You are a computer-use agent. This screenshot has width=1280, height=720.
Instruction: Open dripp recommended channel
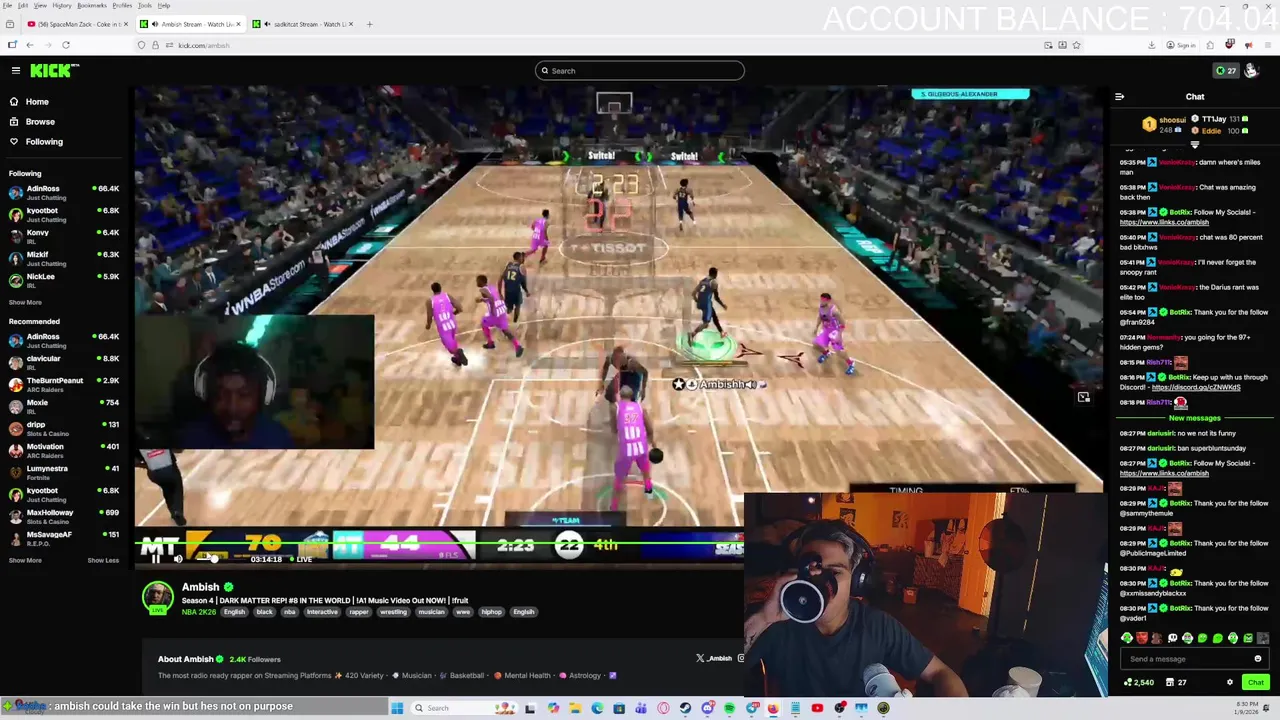coord(62,428)
